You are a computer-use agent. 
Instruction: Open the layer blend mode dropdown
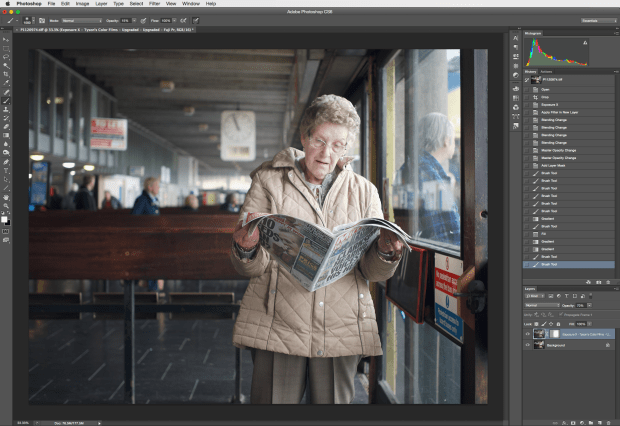point(544,306)
